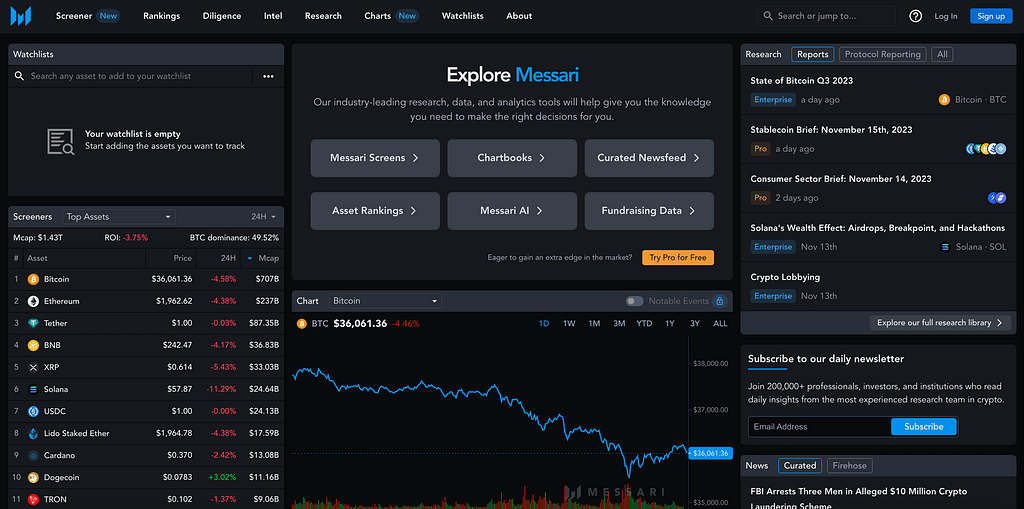The width and height of the screenshot is (1024, 509).
Task: Set chart range to 1W
Action: [569, 323]
